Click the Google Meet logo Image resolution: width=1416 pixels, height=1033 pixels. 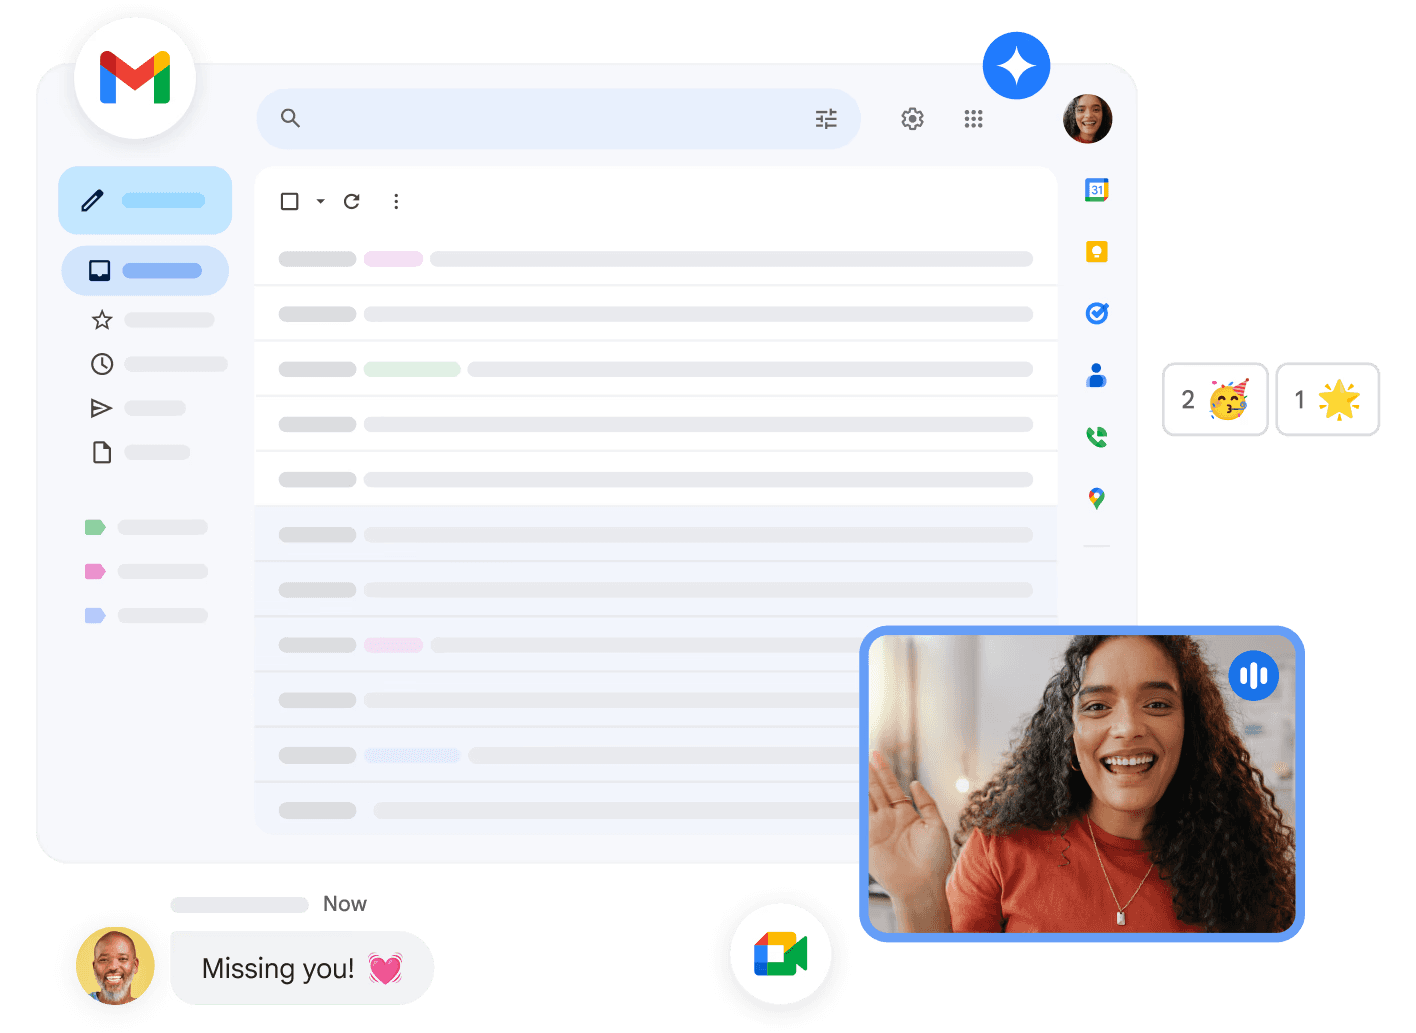(781, 954)
